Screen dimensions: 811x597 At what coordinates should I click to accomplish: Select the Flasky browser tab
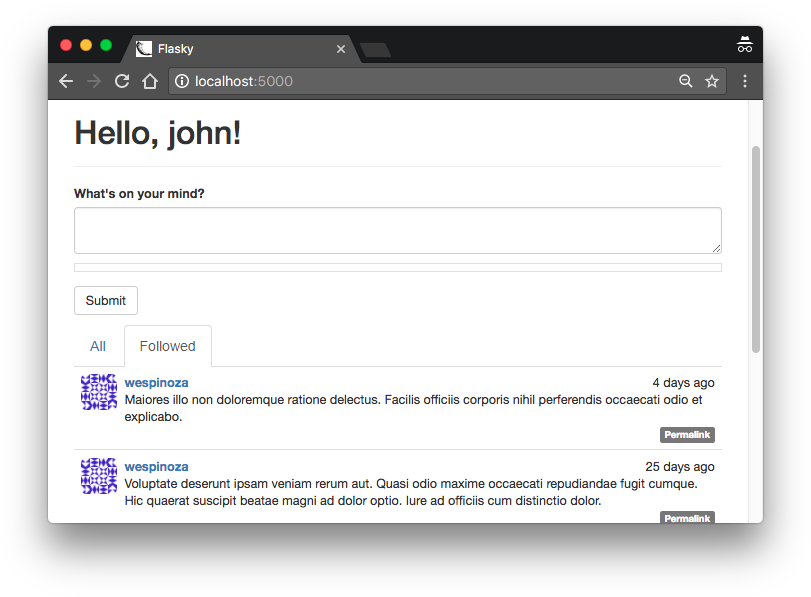click(x=239, y=49)
